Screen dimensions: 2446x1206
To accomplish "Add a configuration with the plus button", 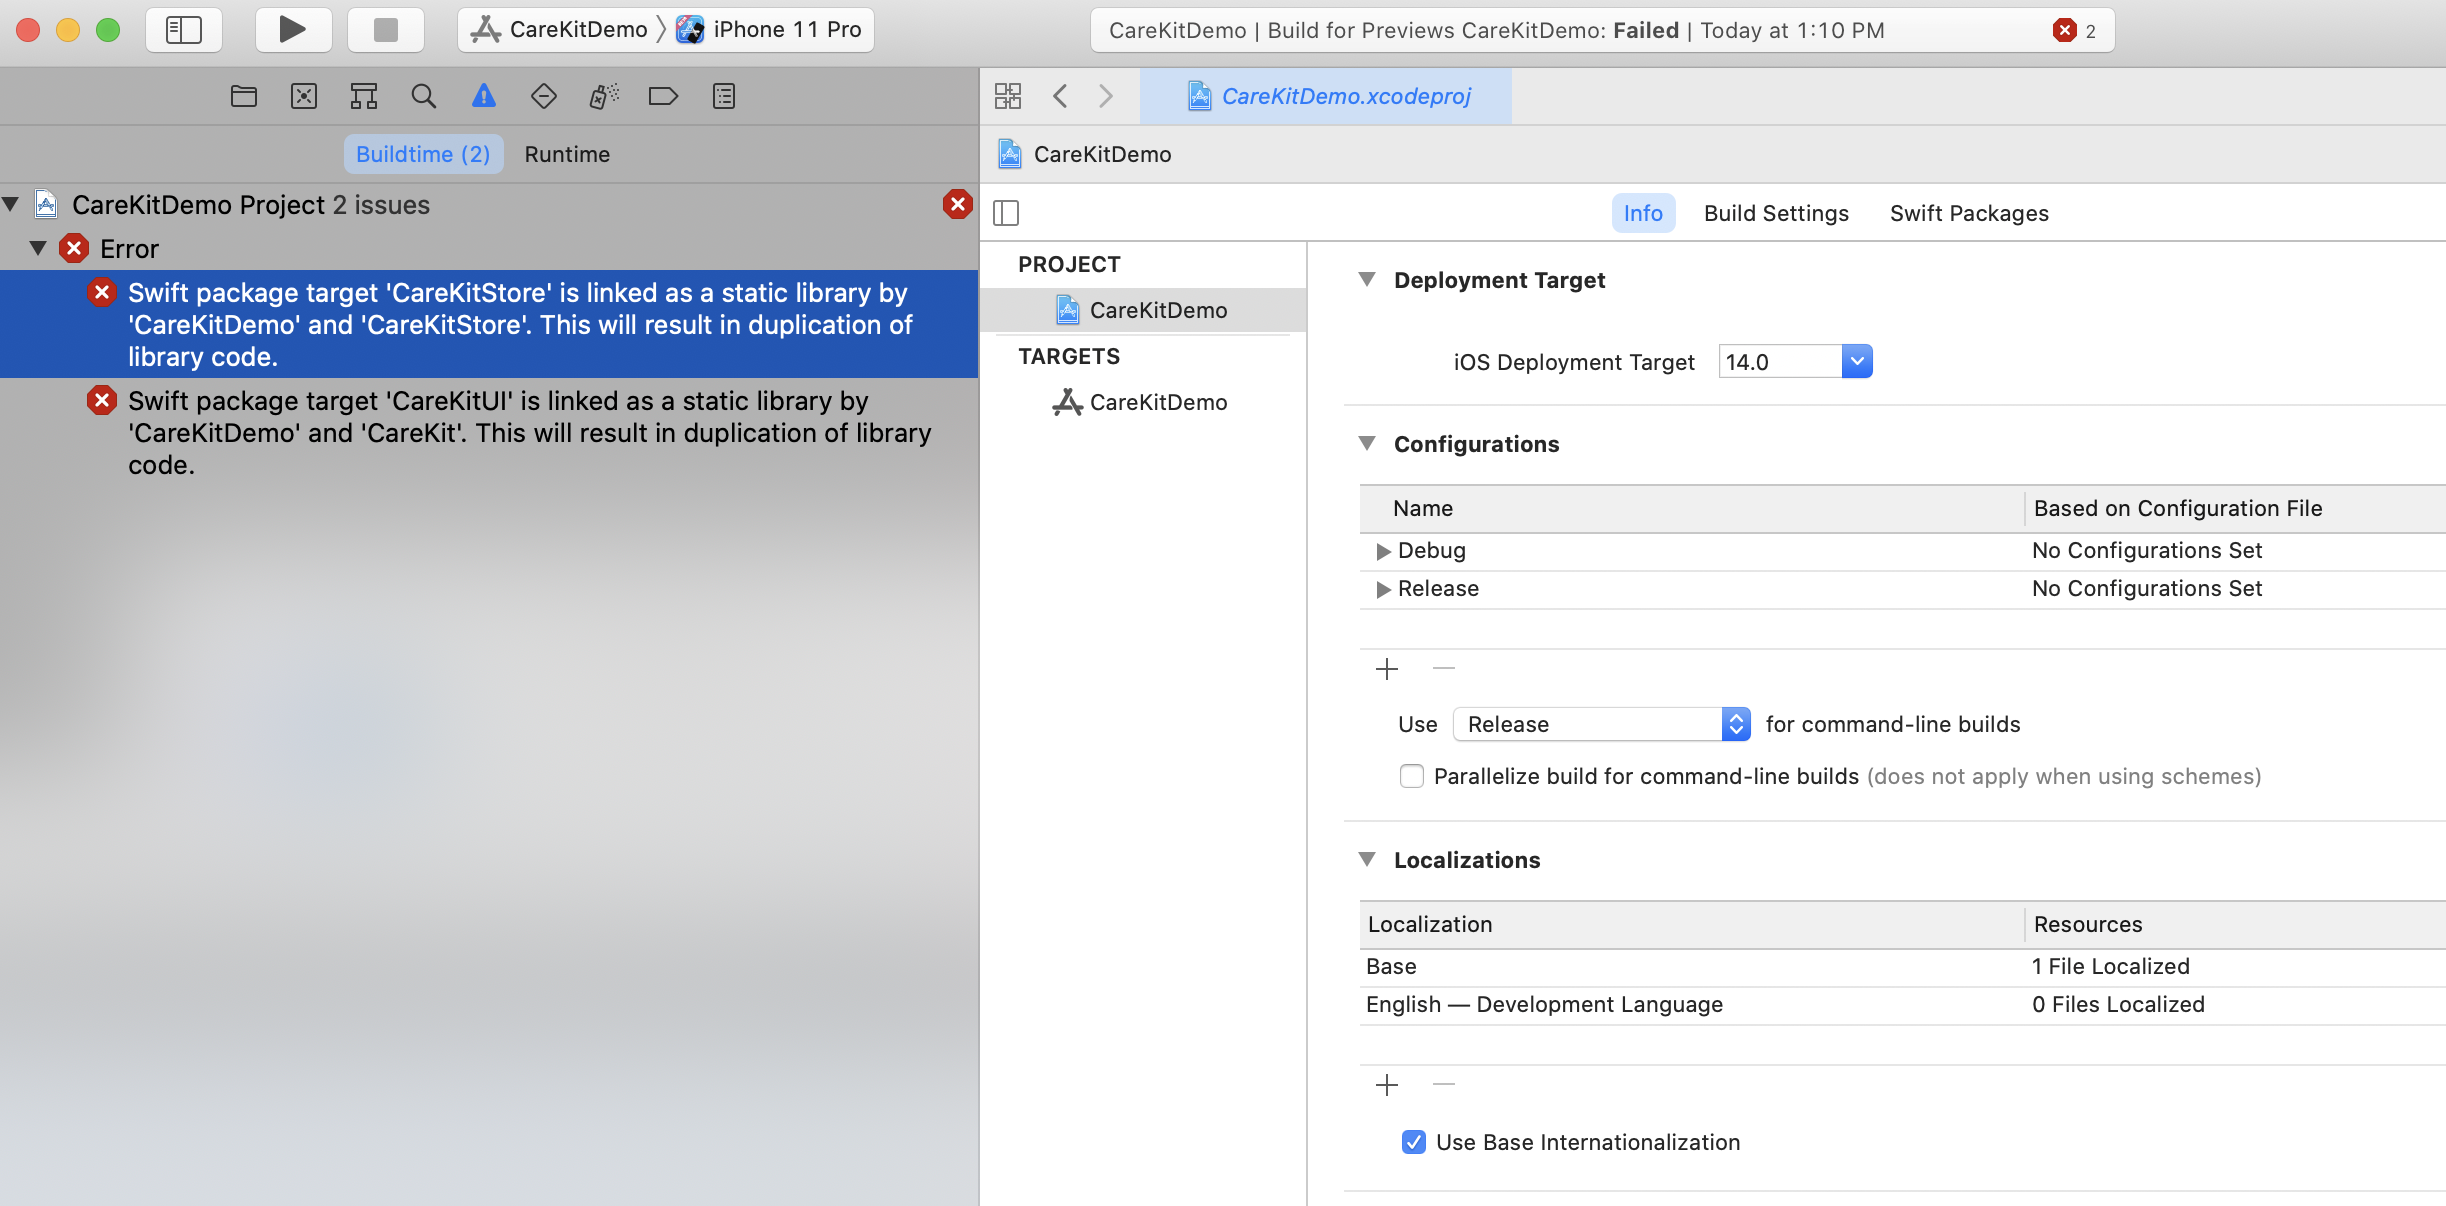I will click(1386, 669).
